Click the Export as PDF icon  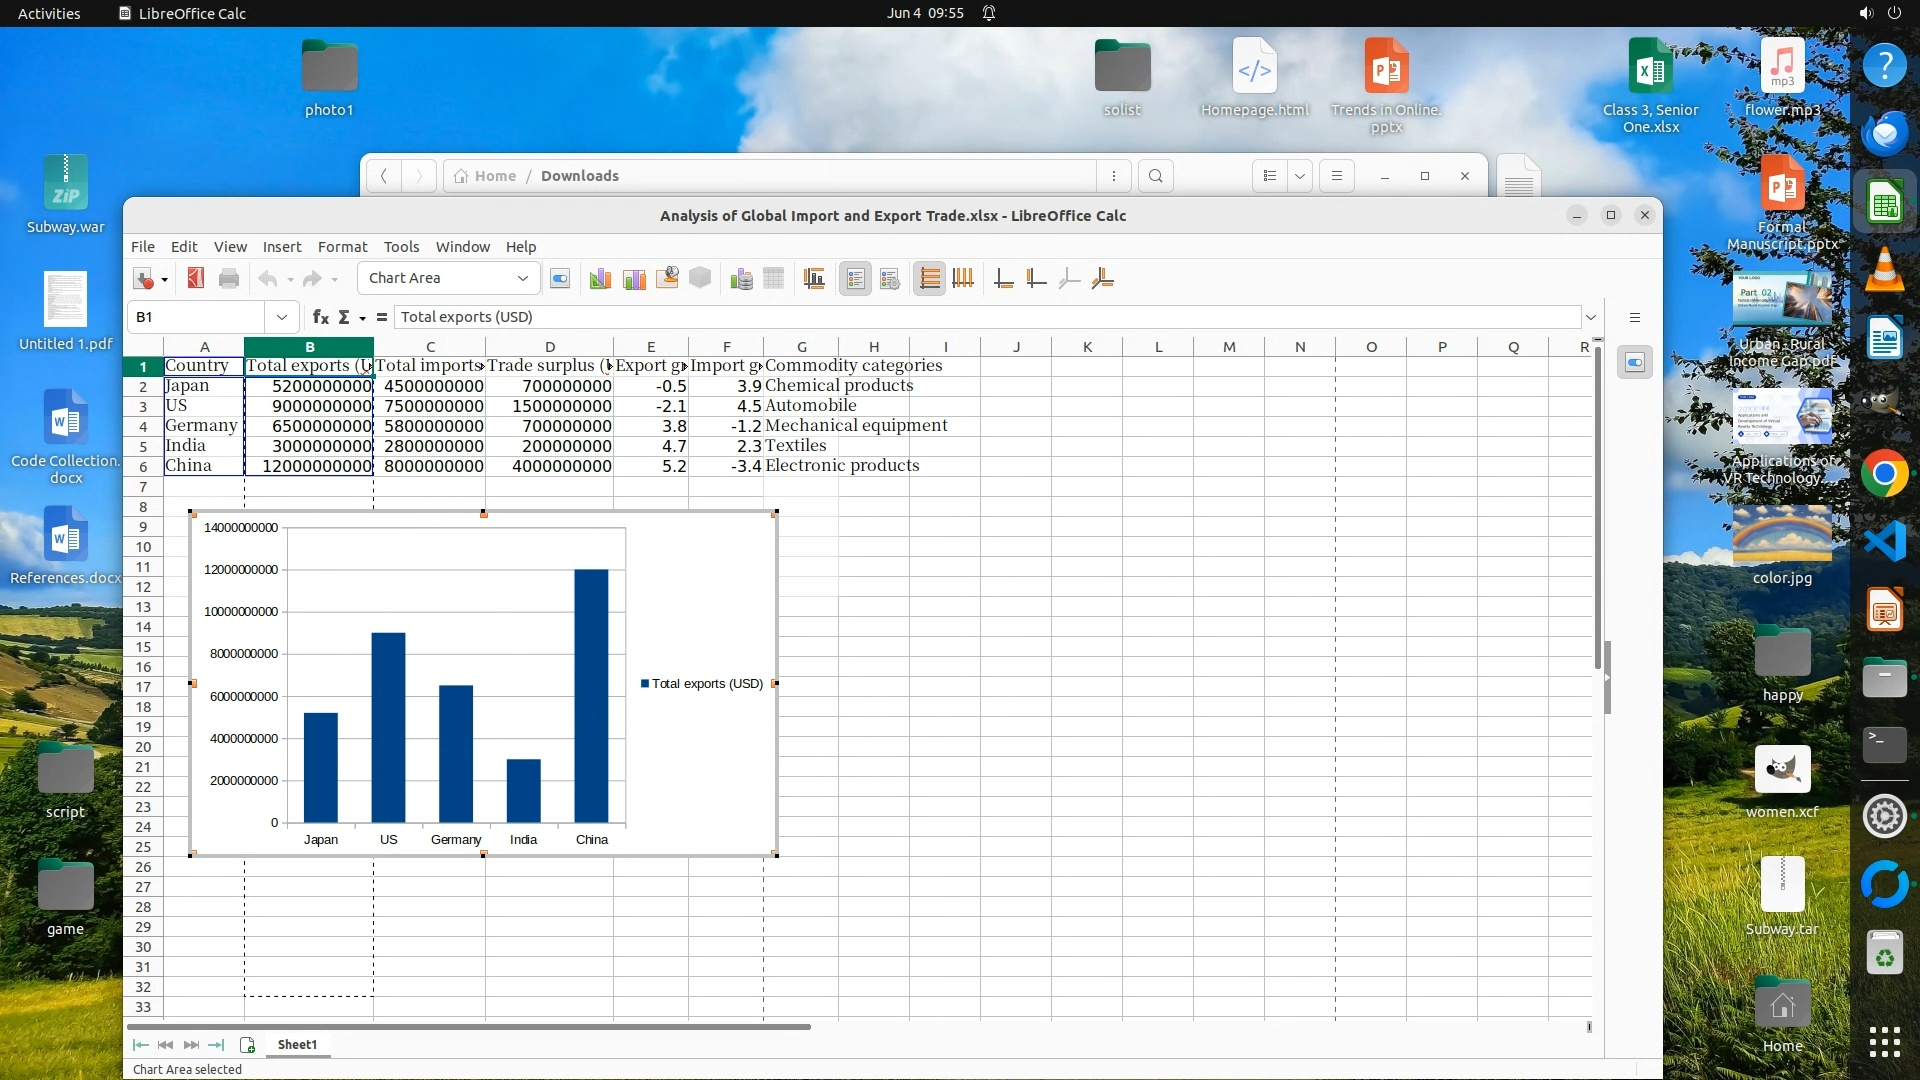coord(196,279)
